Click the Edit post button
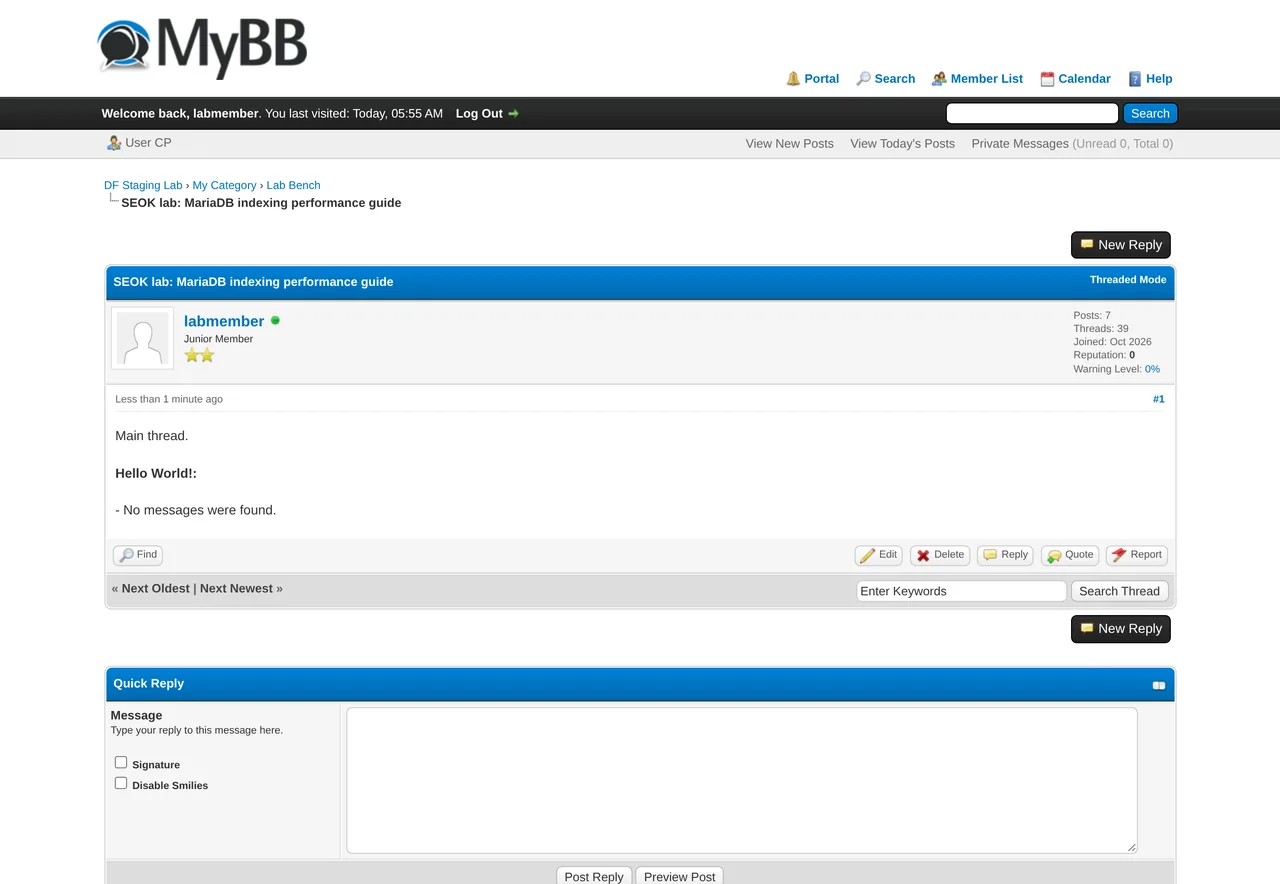 878,555
